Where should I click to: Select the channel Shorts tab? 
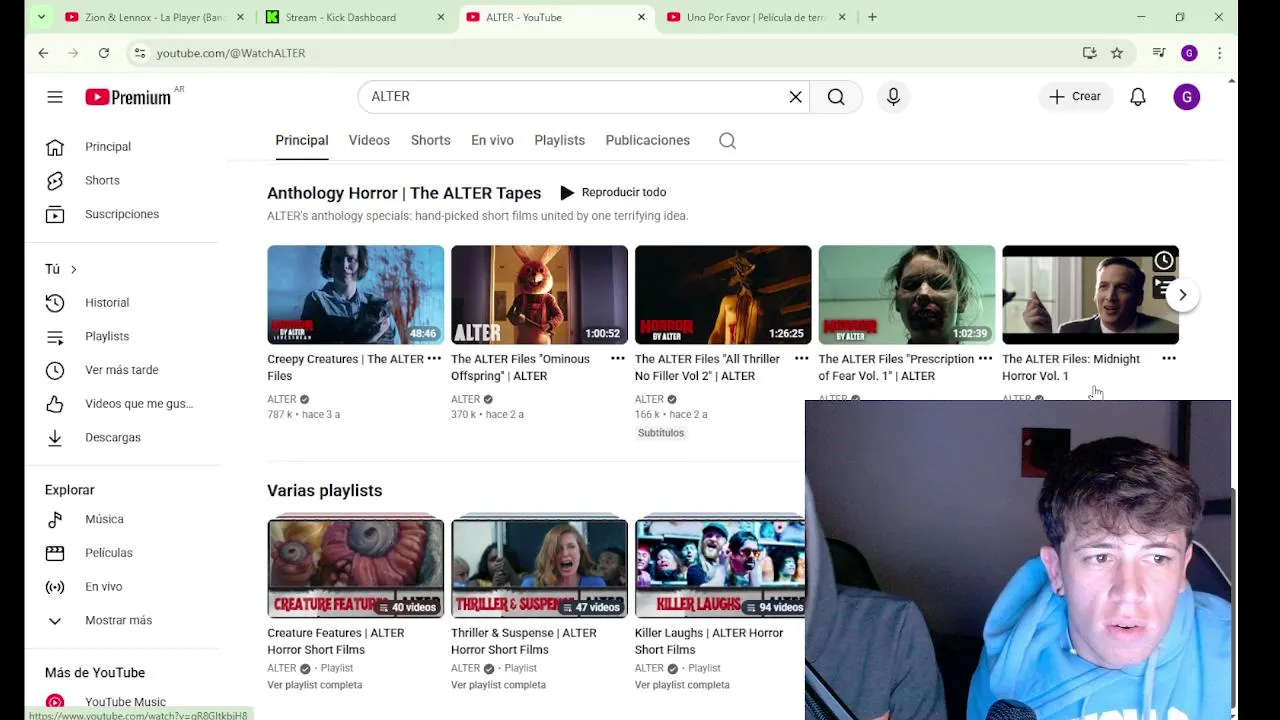430,141
